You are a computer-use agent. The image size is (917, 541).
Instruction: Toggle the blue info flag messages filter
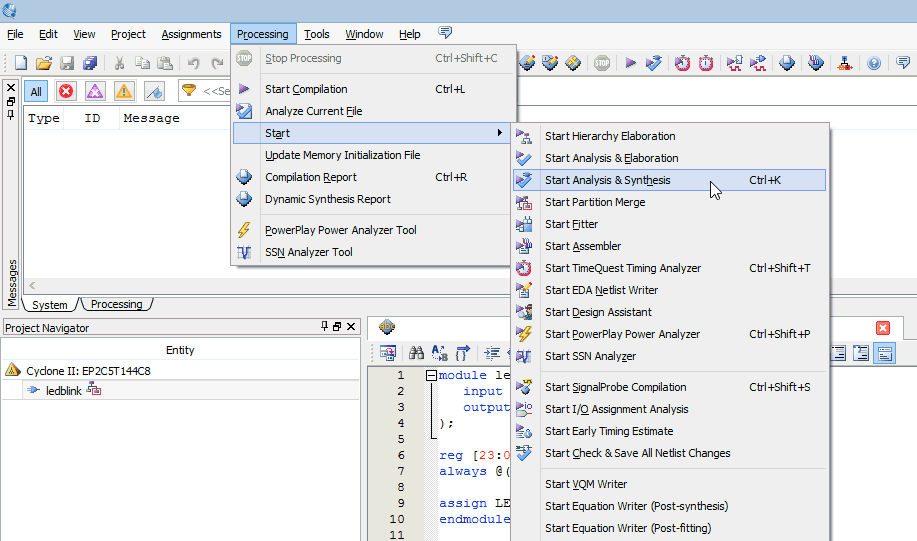click(154, 91)
